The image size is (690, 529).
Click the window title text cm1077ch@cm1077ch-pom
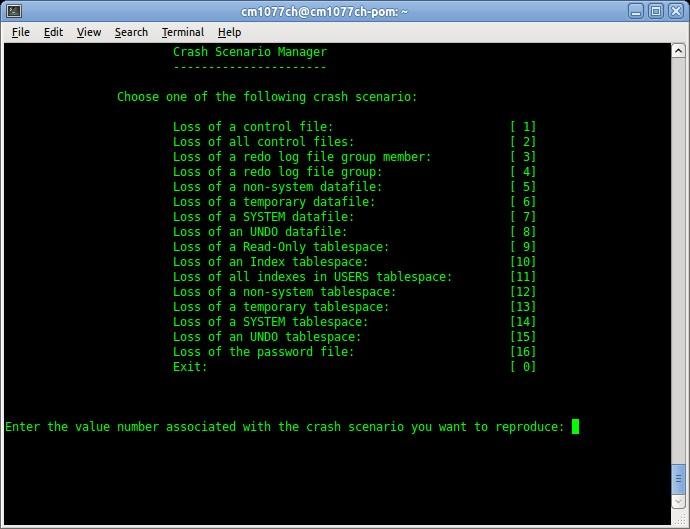coord(345,11)
